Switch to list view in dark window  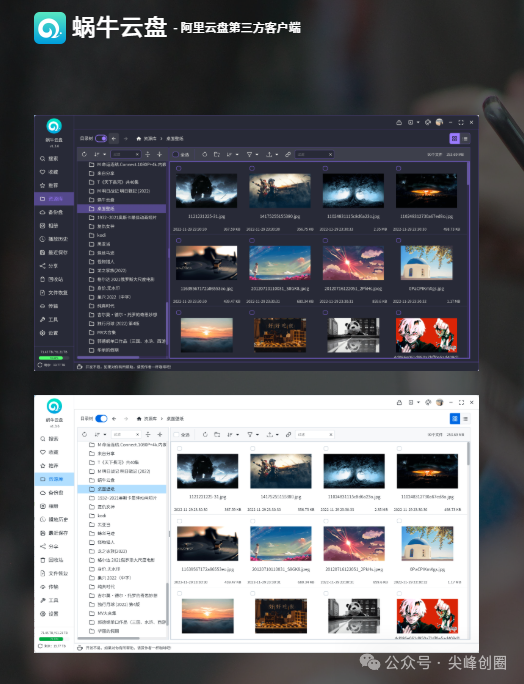466,138
